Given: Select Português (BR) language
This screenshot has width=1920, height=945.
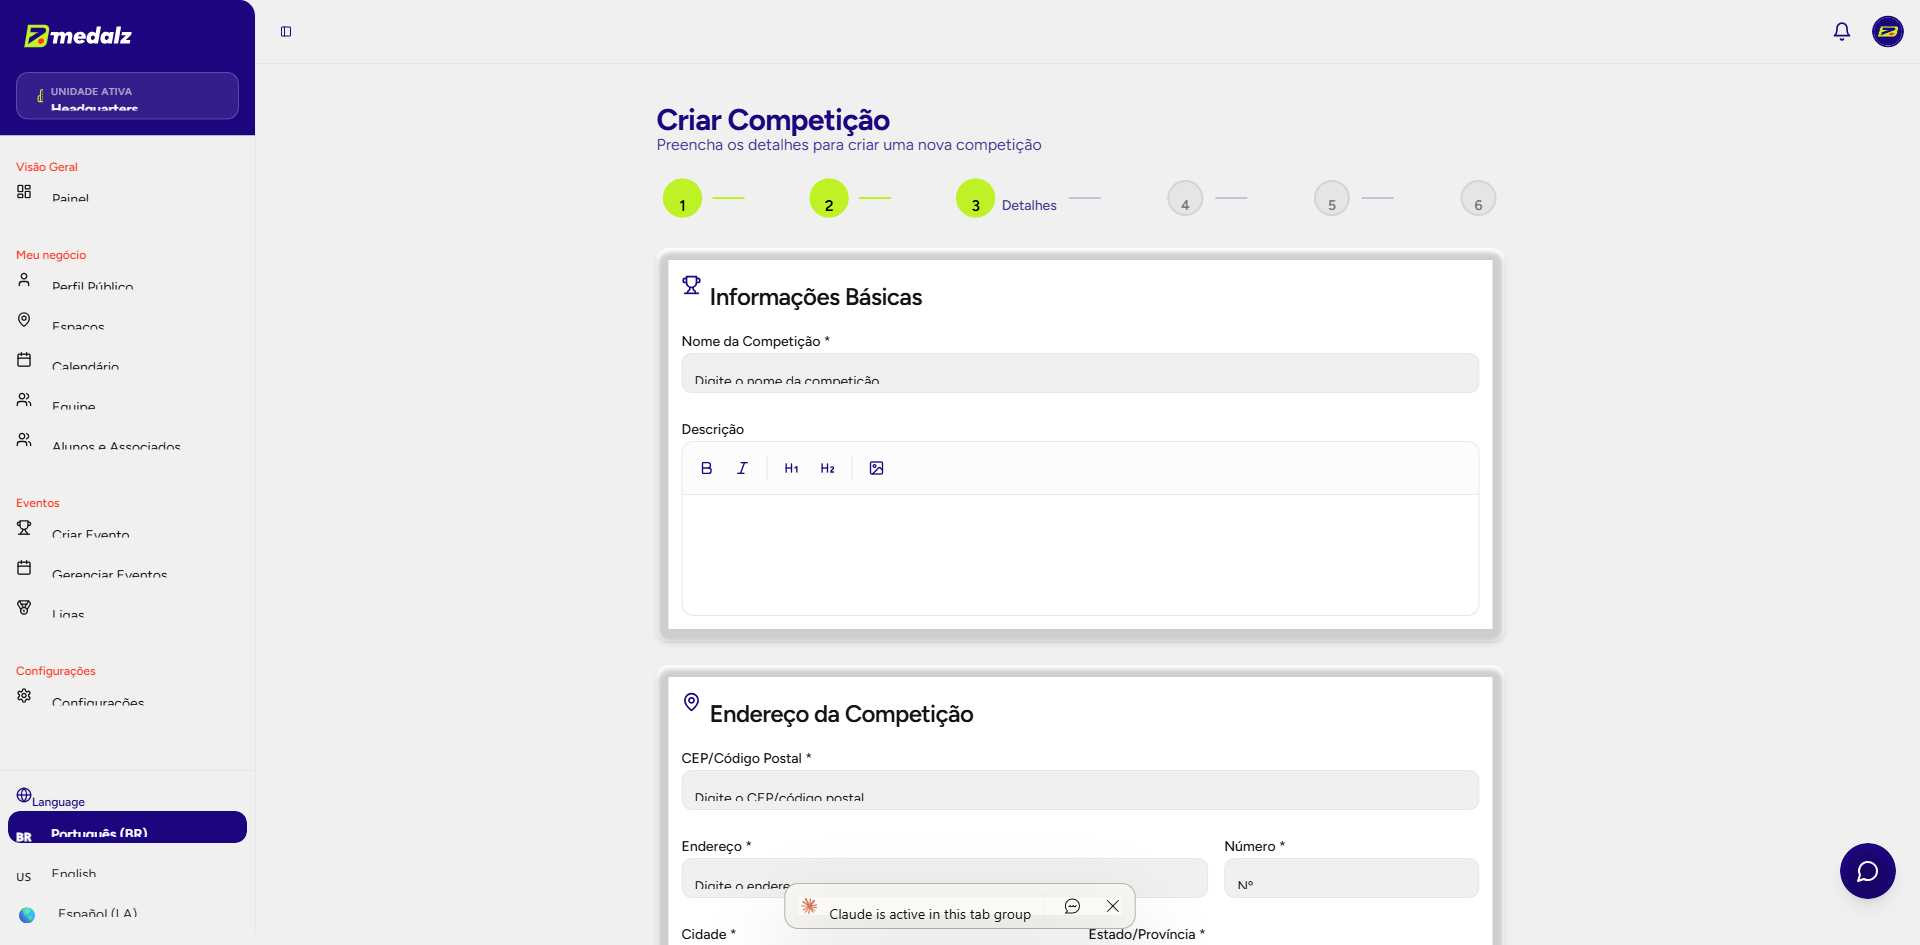Looking at the screenshot, I should point(127,827).
